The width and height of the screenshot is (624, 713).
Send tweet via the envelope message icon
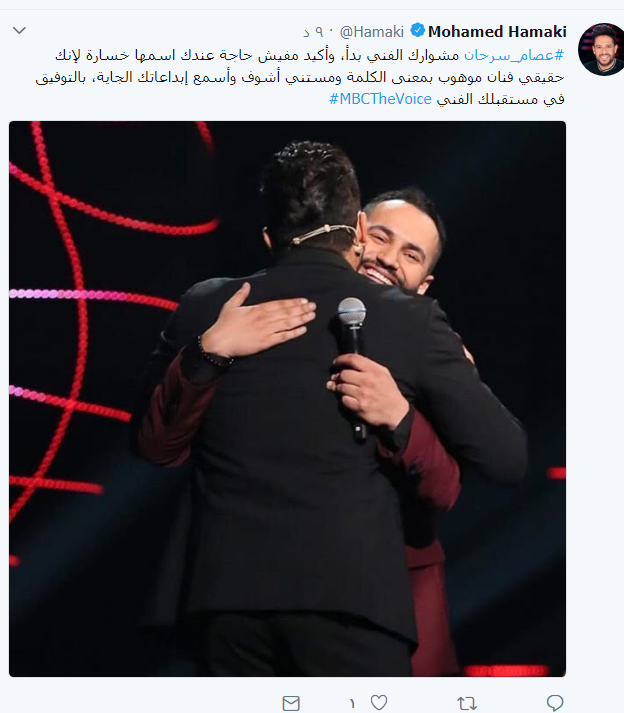pos(291,703)
